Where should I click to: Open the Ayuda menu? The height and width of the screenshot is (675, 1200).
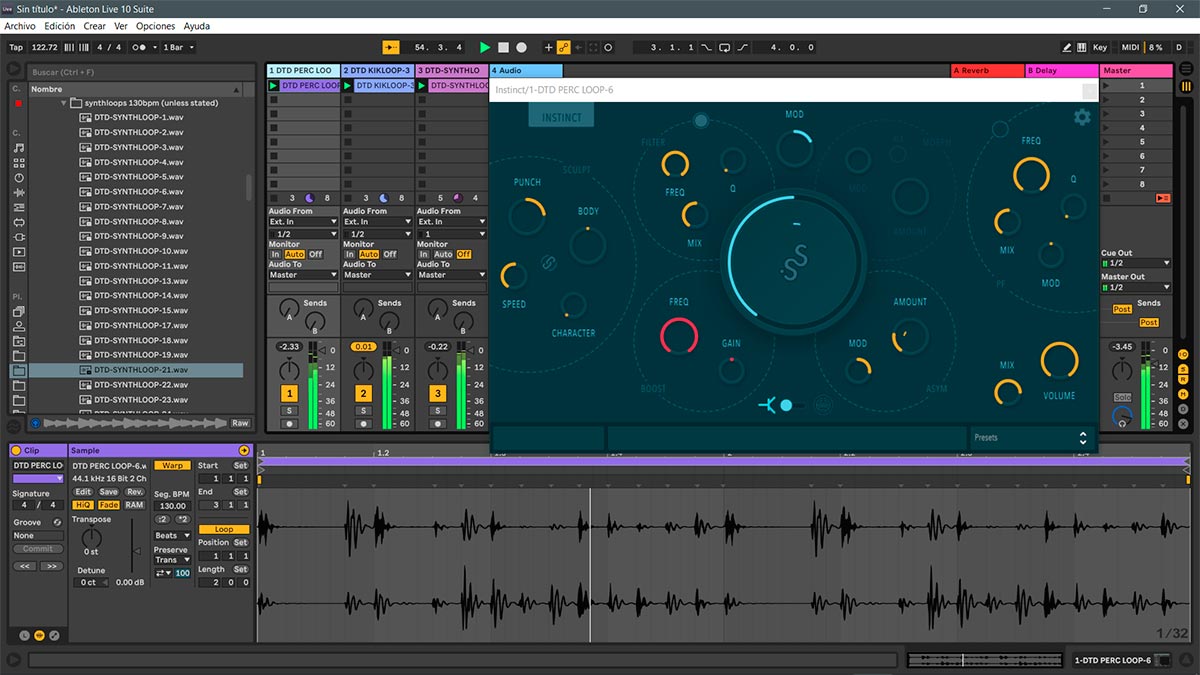point(197,26)
